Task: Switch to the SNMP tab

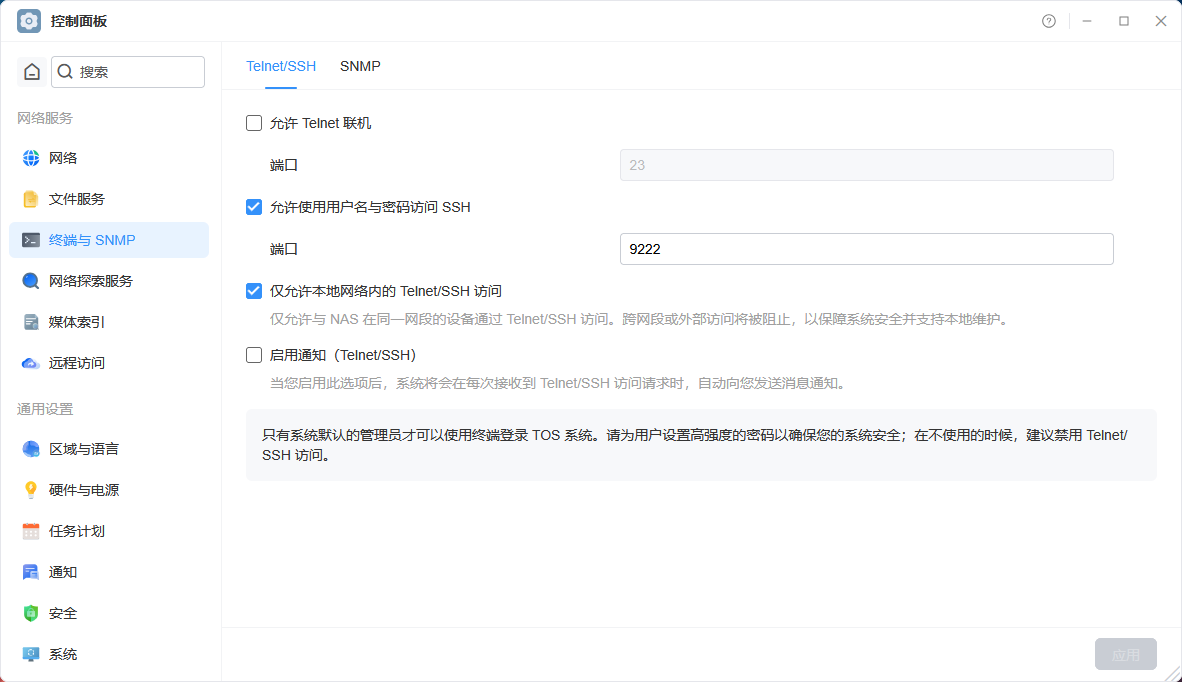Action: pyautogui.click(x=360, y=66)
